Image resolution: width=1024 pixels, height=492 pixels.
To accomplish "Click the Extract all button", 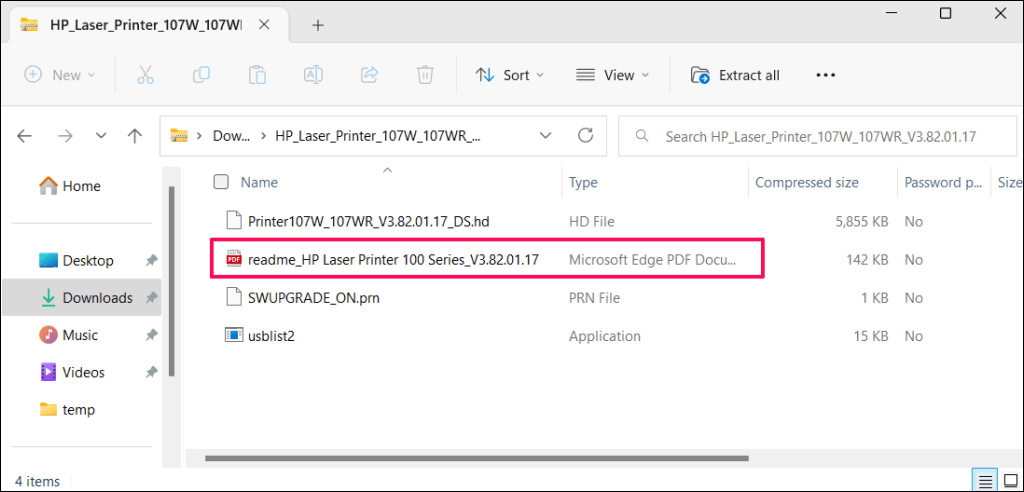I will tap(735, 75).
